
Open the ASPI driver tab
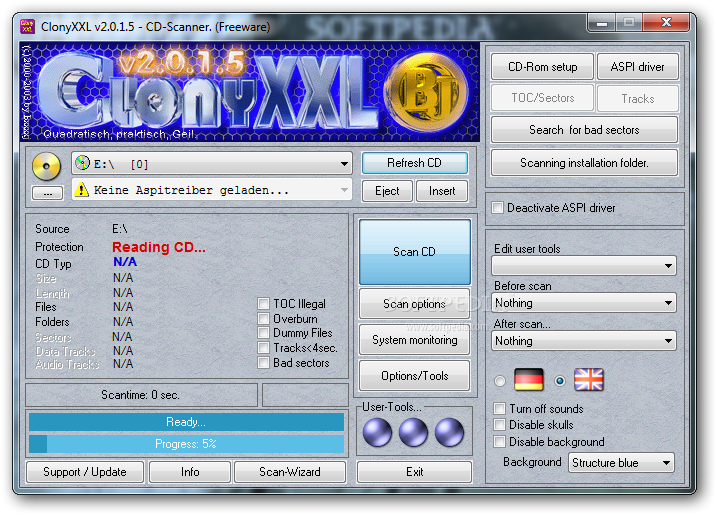coord(637,67)
